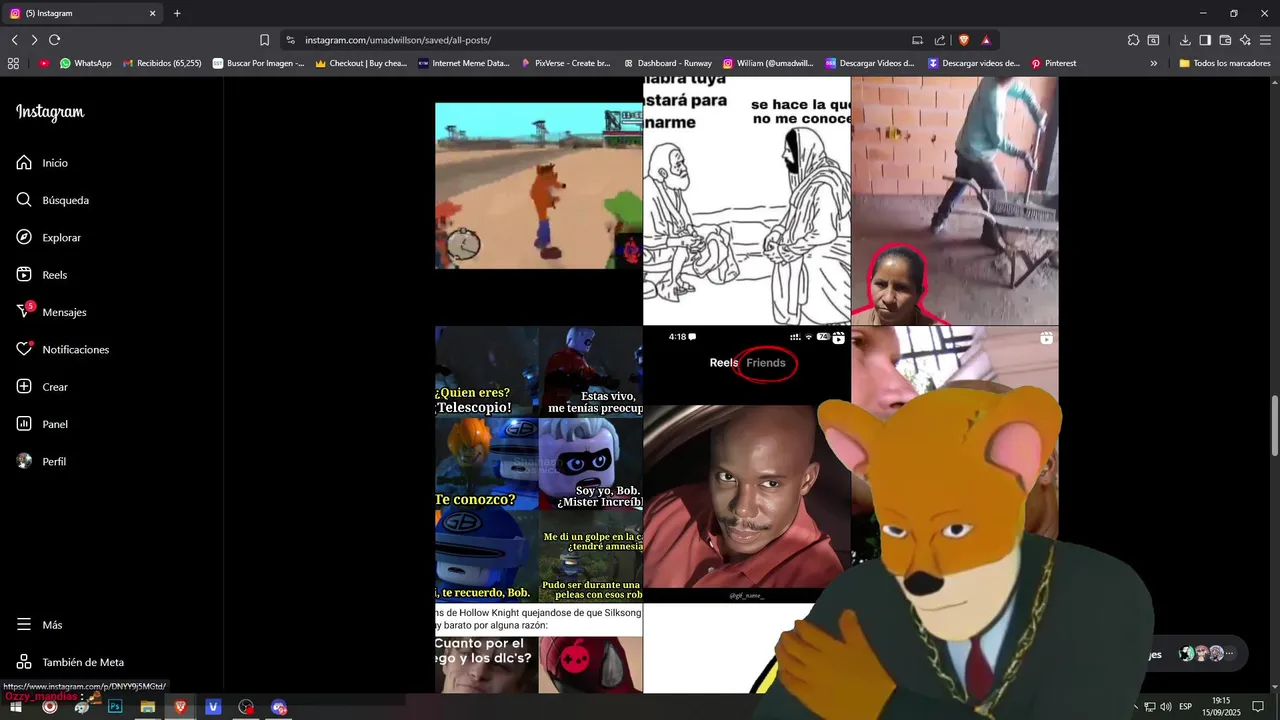View site information beside the URL
Screen dimensions: 1280x720
(x=290, y=40)
